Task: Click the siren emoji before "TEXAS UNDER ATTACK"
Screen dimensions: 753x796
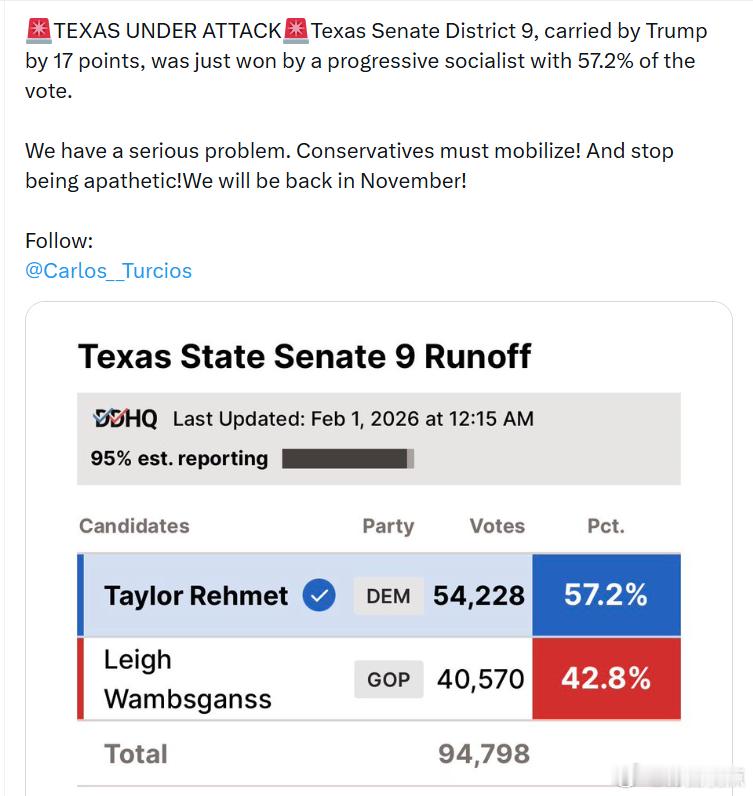Action: pos(37,31)
